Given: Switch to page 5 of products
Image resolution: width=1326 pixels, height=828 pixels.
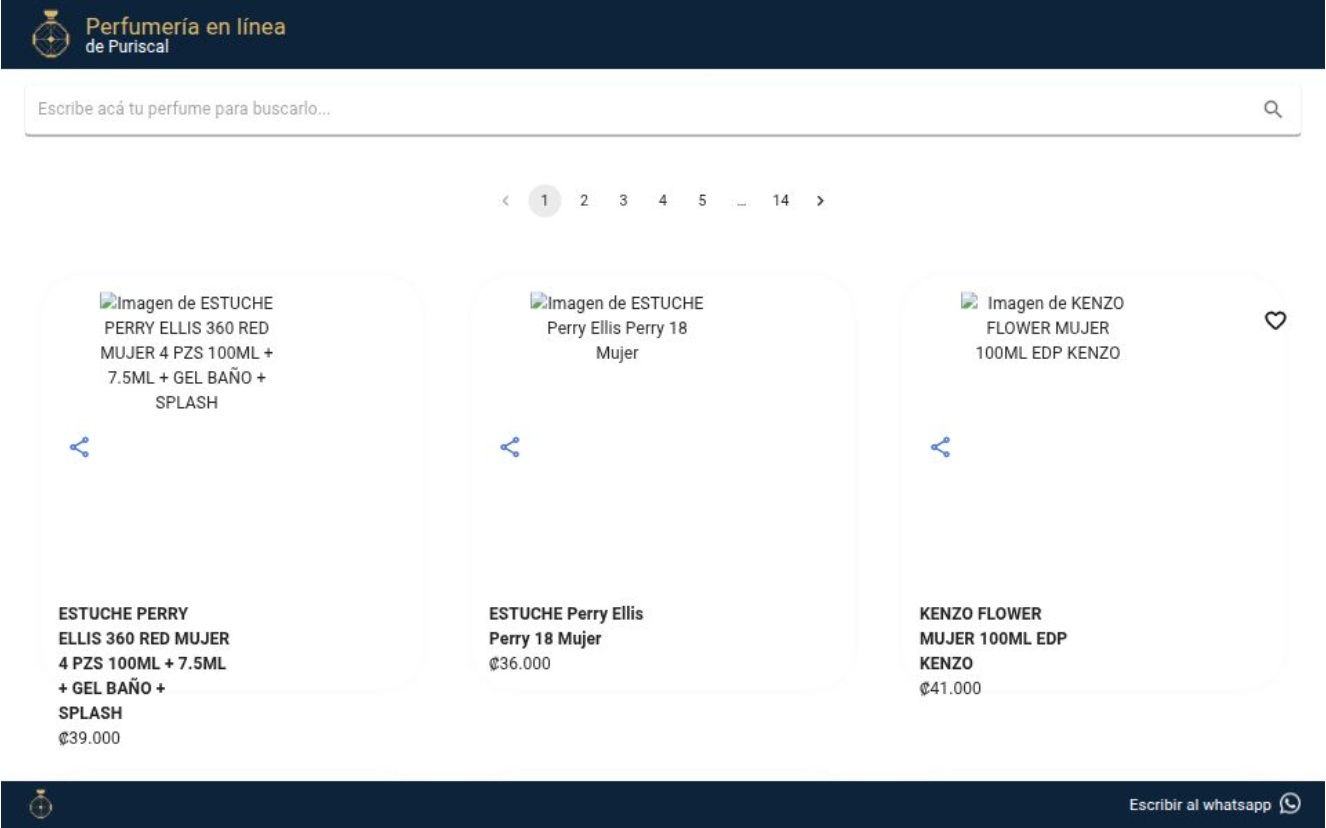Looking at the screenshot, I should 702,201.
